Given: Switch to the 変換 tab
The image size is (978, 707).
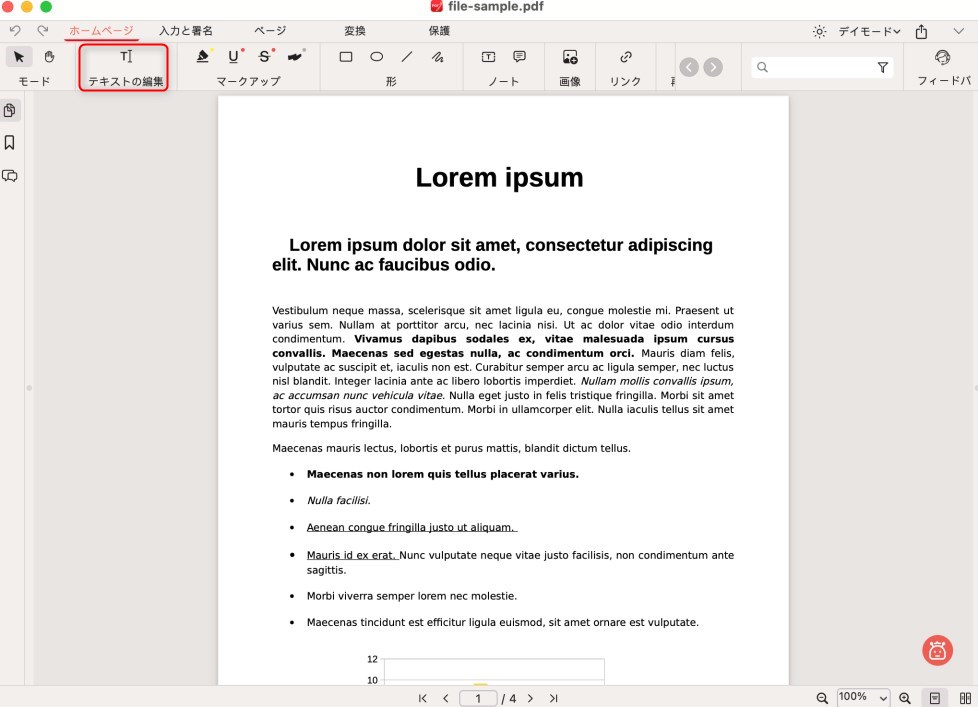Looking at the screenshot, I should point(354,31).
